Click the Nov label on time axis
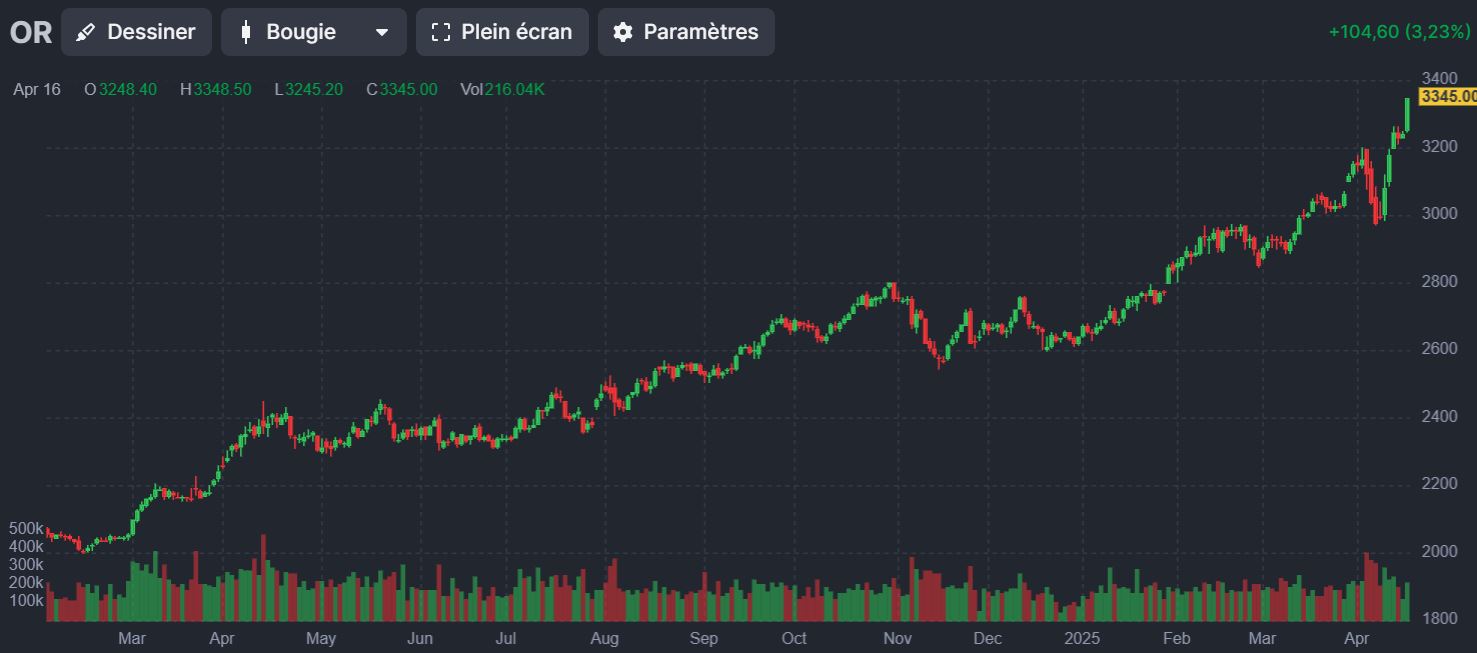This screenshot has height=653, width=1477. [897, 638]
